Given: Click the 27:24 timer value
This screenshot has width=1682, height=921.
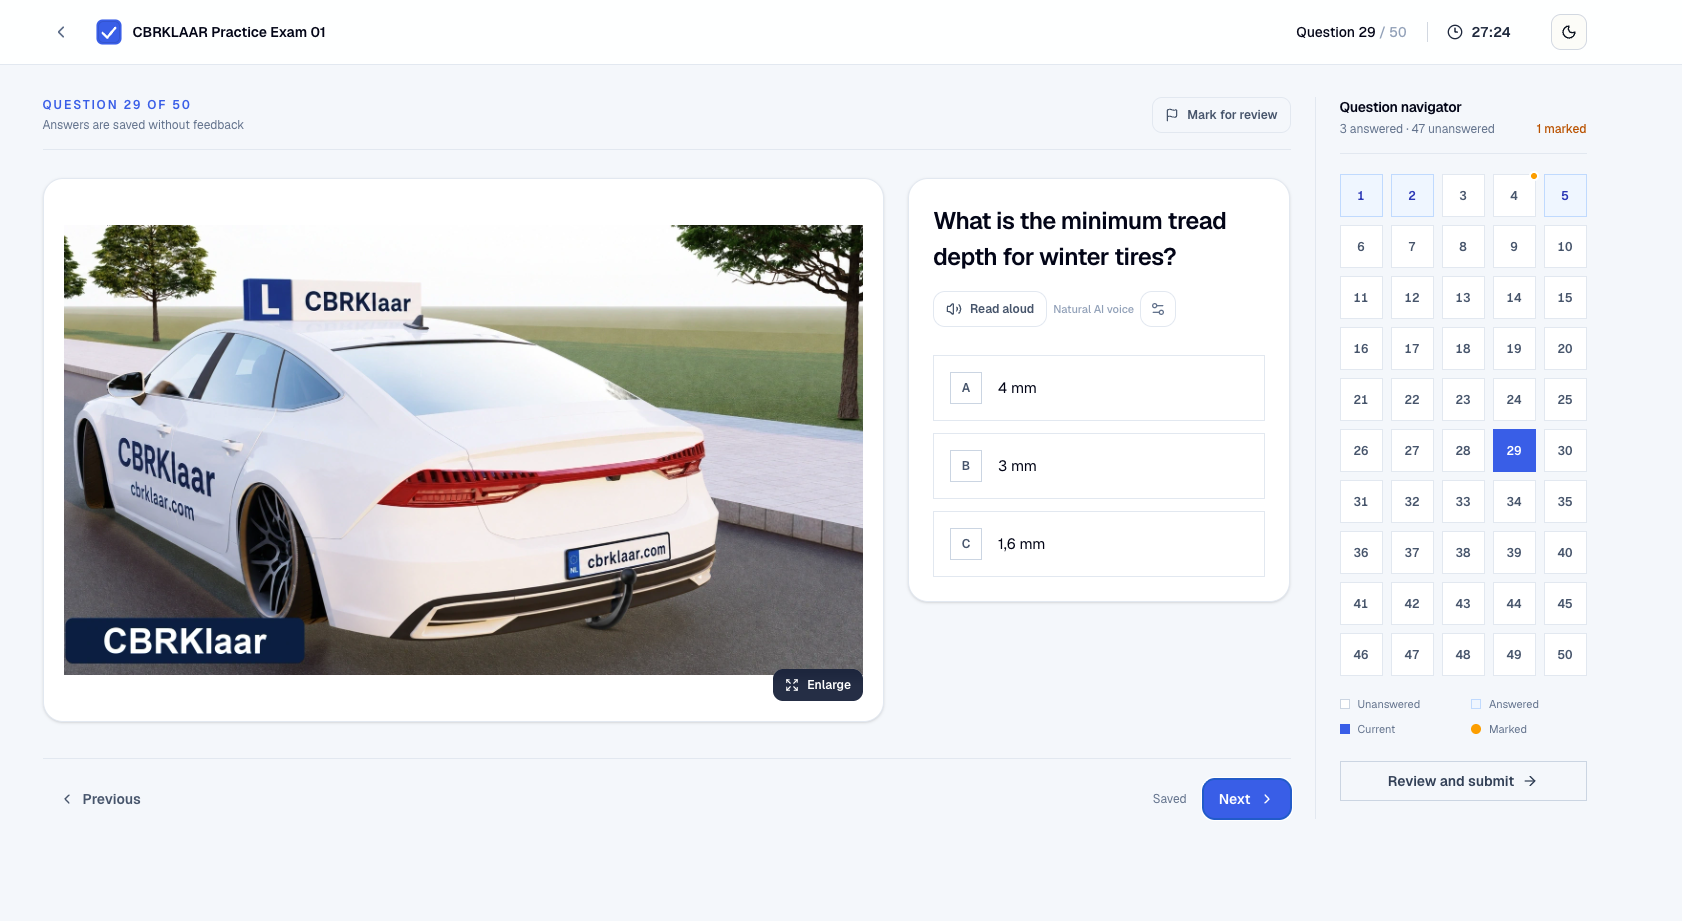Looking at the screenshot, I should (1491, 32).
